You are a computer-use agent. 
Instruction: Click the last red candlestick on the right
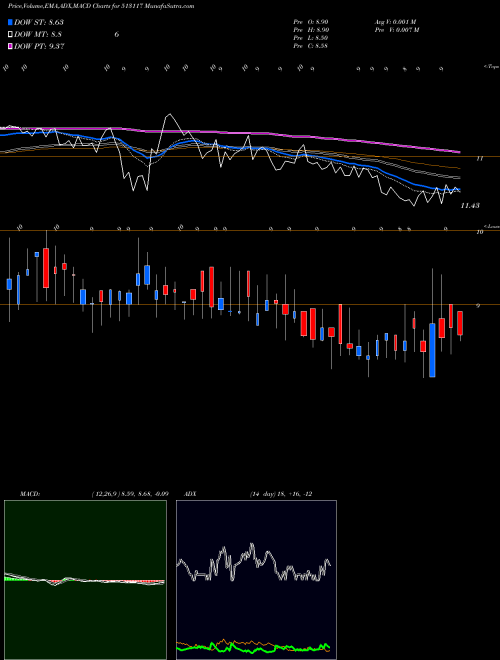coord(460,323)
